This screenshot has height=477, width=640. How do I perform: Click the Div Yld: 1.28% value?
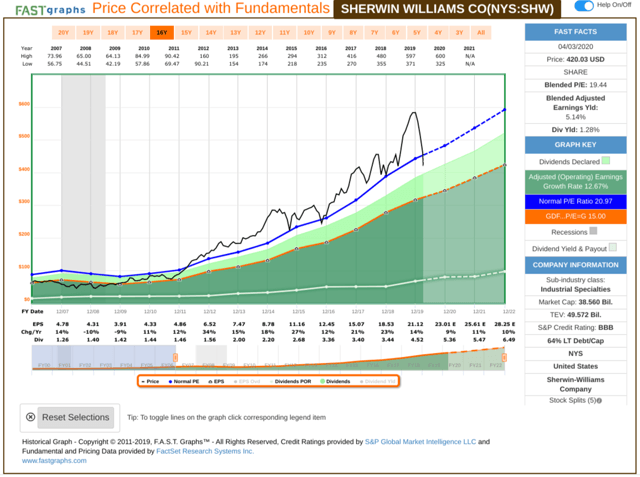coord(576,130)
